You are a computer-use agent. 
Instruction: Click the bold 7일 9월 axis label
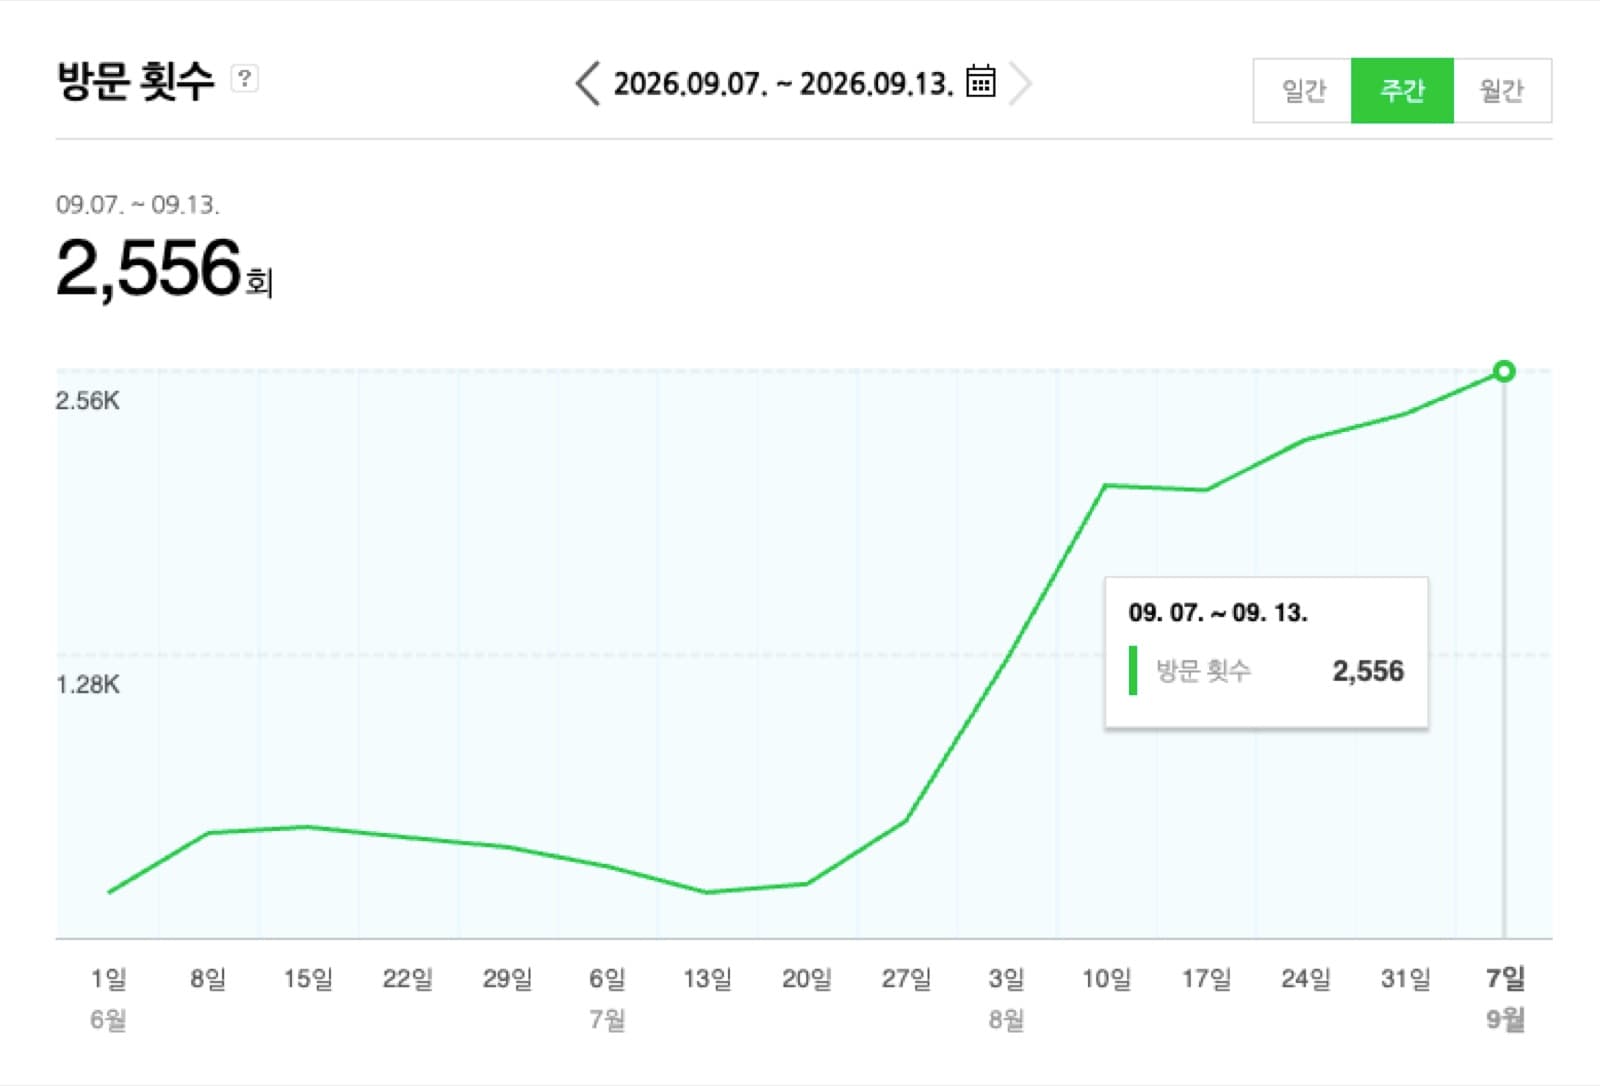point(1505,998)
